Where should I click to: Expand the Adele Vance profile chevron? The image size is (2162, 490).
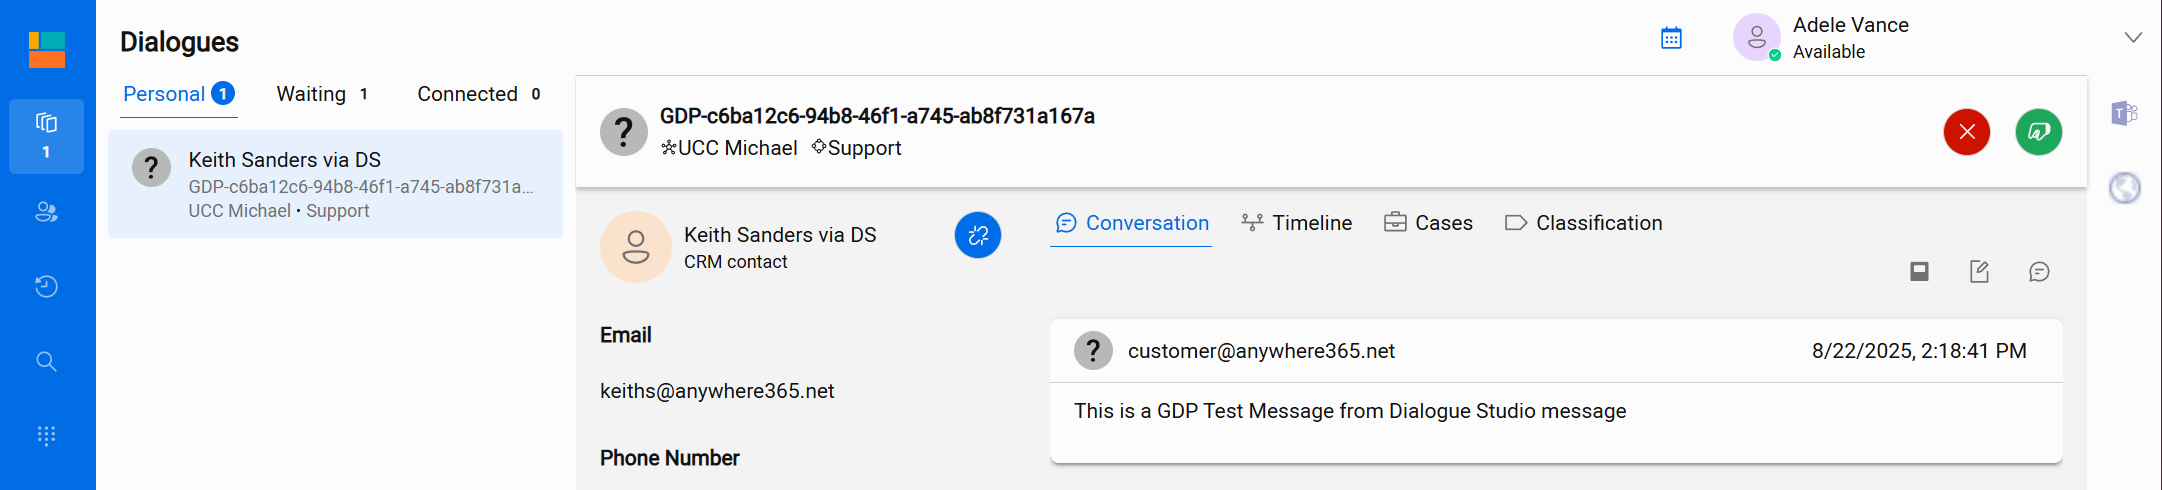click(x=2133, y=38)
